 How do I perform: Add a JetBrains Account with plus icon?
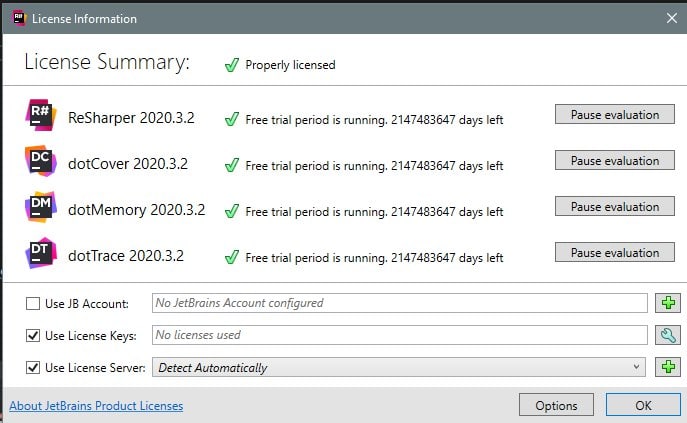(668, 303)
